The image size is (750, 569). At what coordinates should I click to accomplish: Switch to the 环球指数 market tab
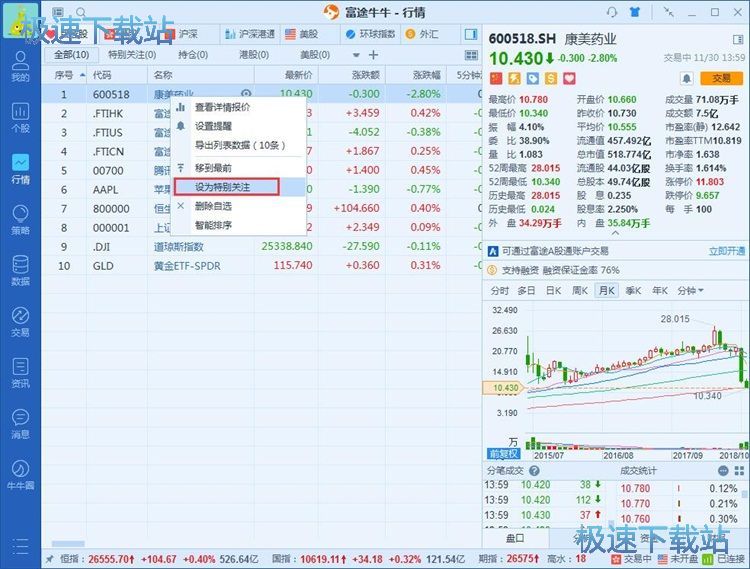tap(371, 34)
